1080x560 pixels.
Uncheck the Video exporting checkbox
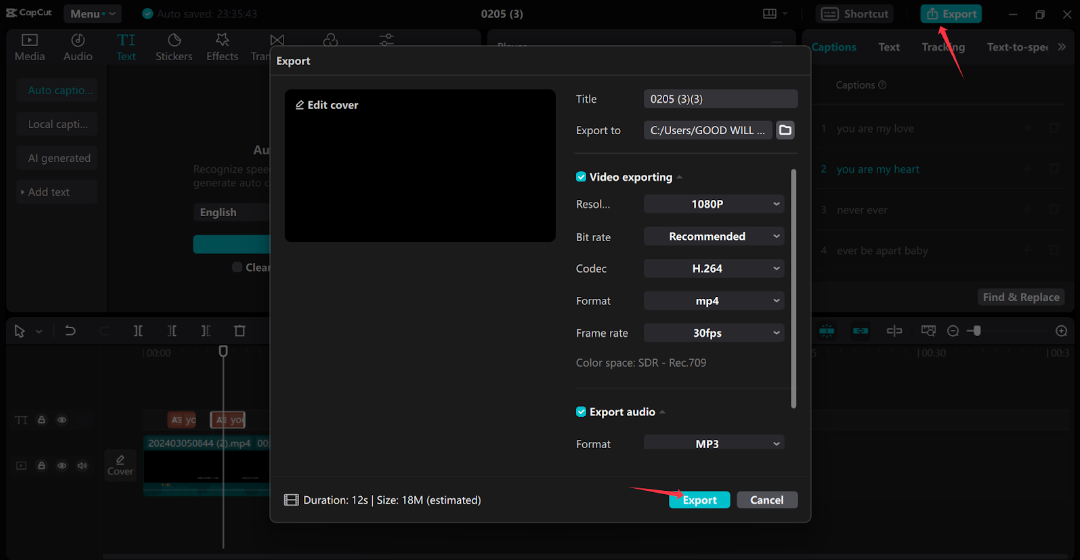[581, 177]
